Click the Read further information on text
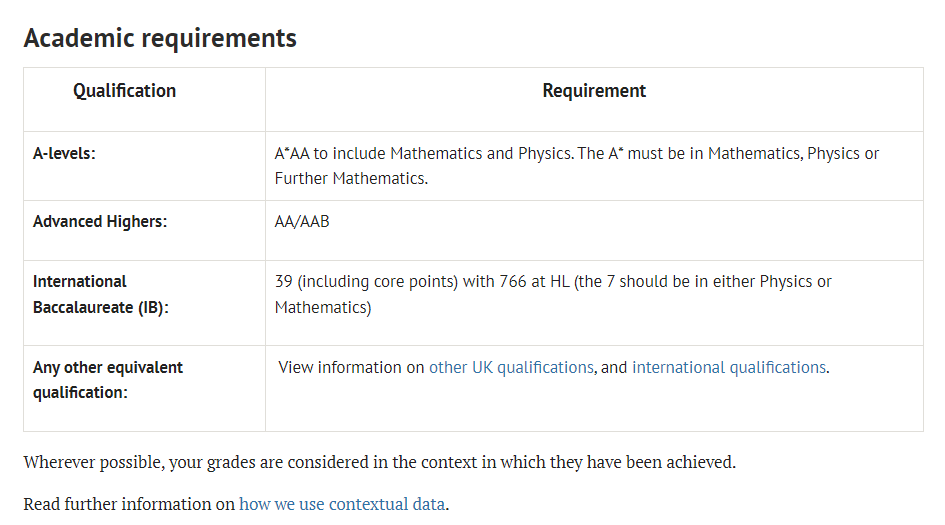 129,504
